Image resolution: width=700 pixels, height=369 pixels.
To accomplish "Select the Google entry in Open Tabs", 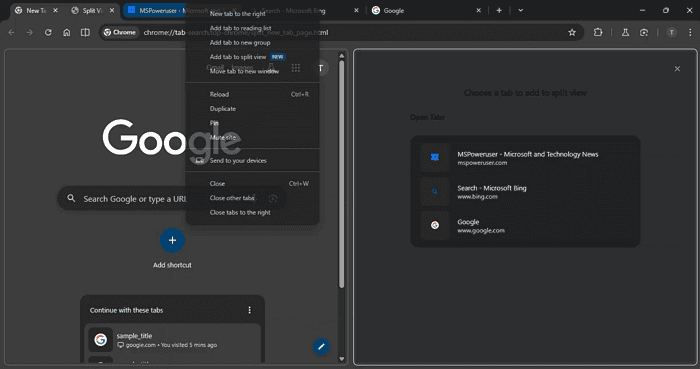I will point(525,225).
